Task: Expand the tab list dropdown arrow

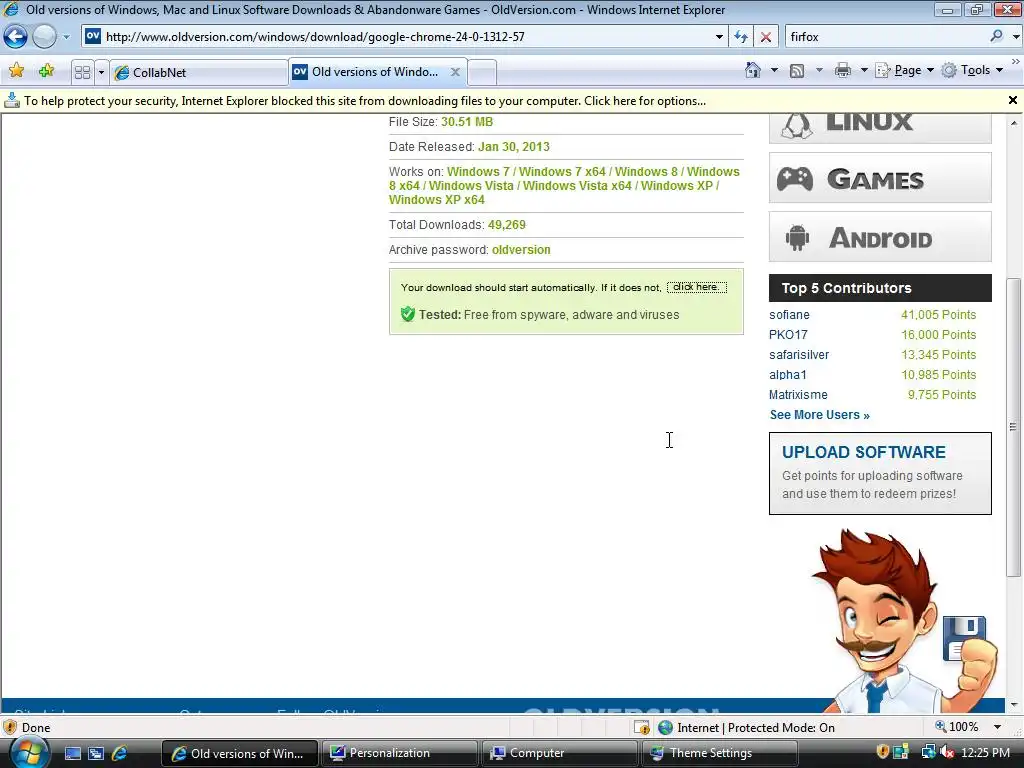Action: (101, 72)
